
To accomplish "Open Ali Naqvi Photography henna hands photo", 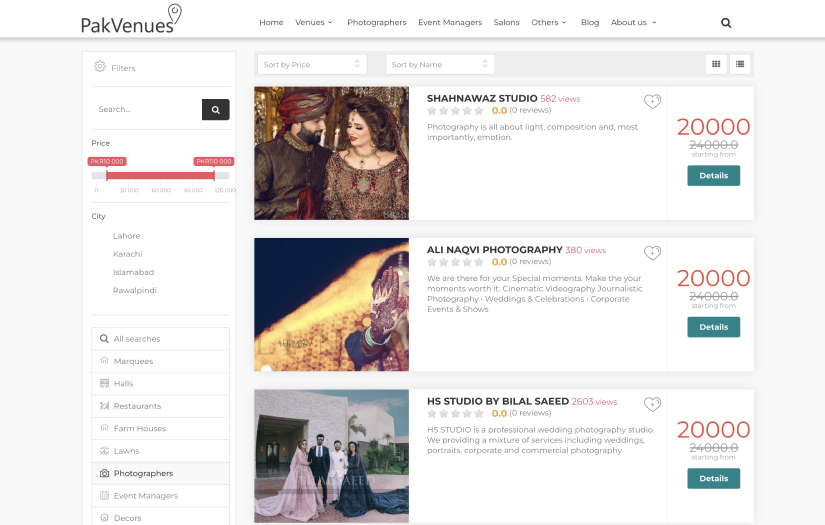I will (x=331, y=305).
